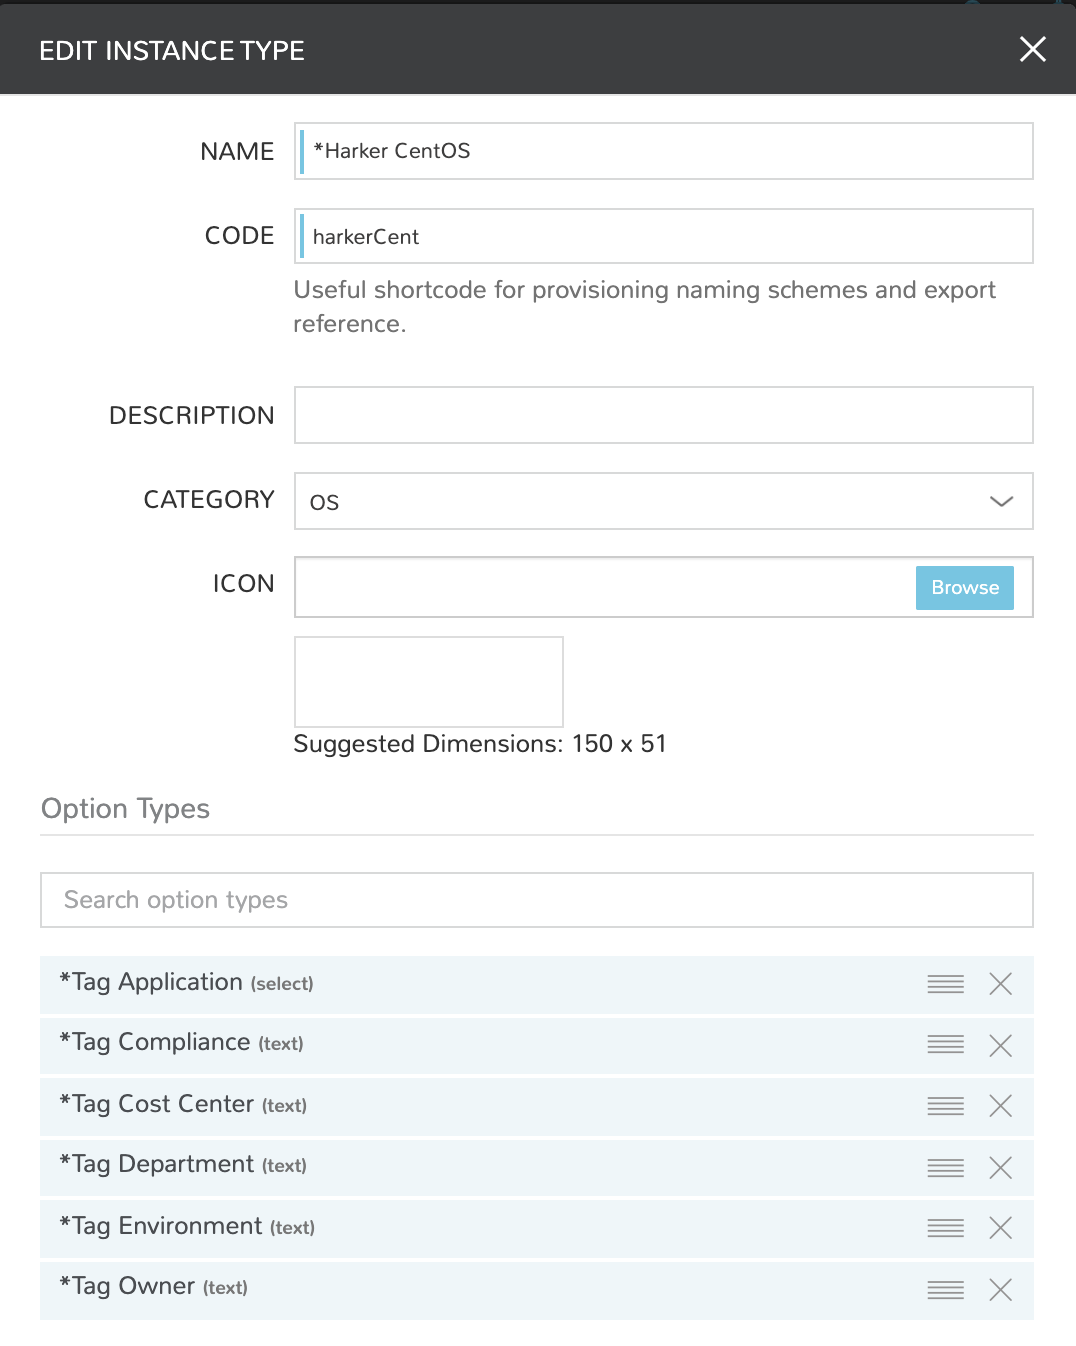Click the Tag Department reorder handle
Screen dimensions: 1076x1346
tap(945, 1167)
